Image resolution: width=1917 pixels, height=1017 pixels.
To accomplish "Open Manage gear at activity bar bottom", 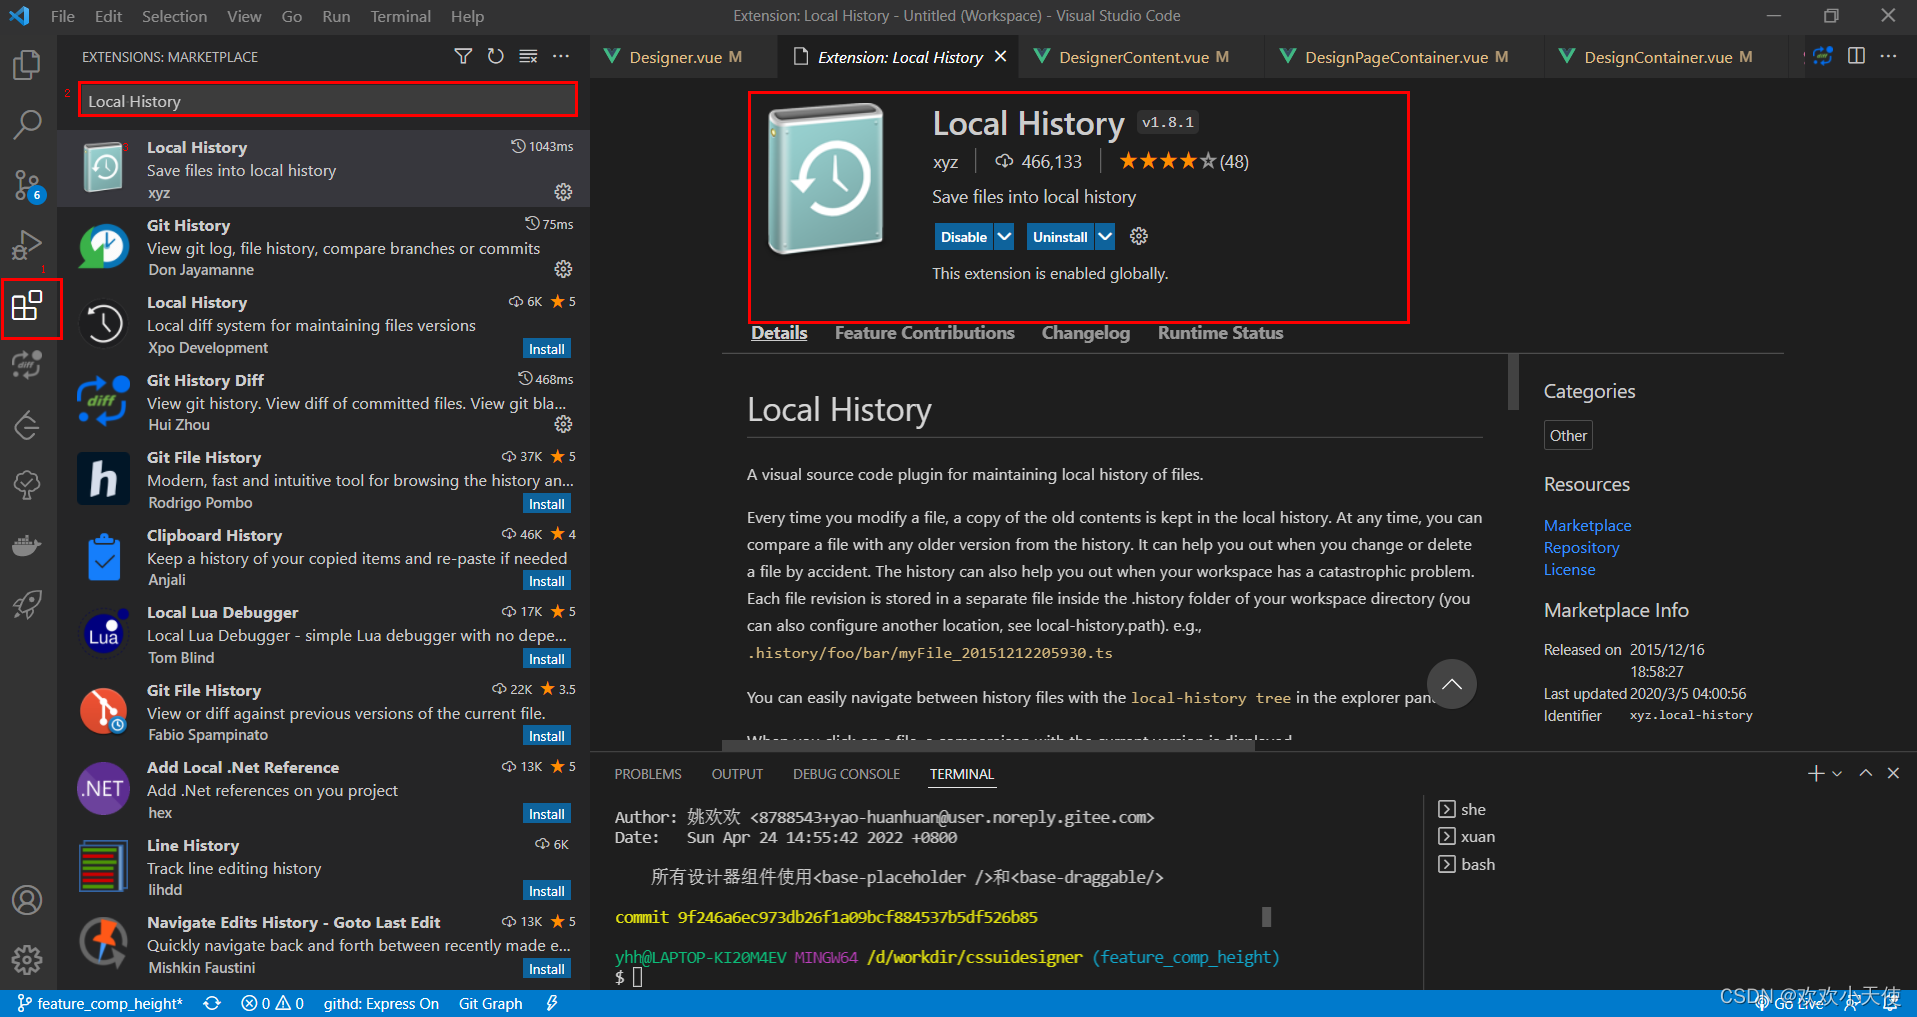I will pos(27,960).
